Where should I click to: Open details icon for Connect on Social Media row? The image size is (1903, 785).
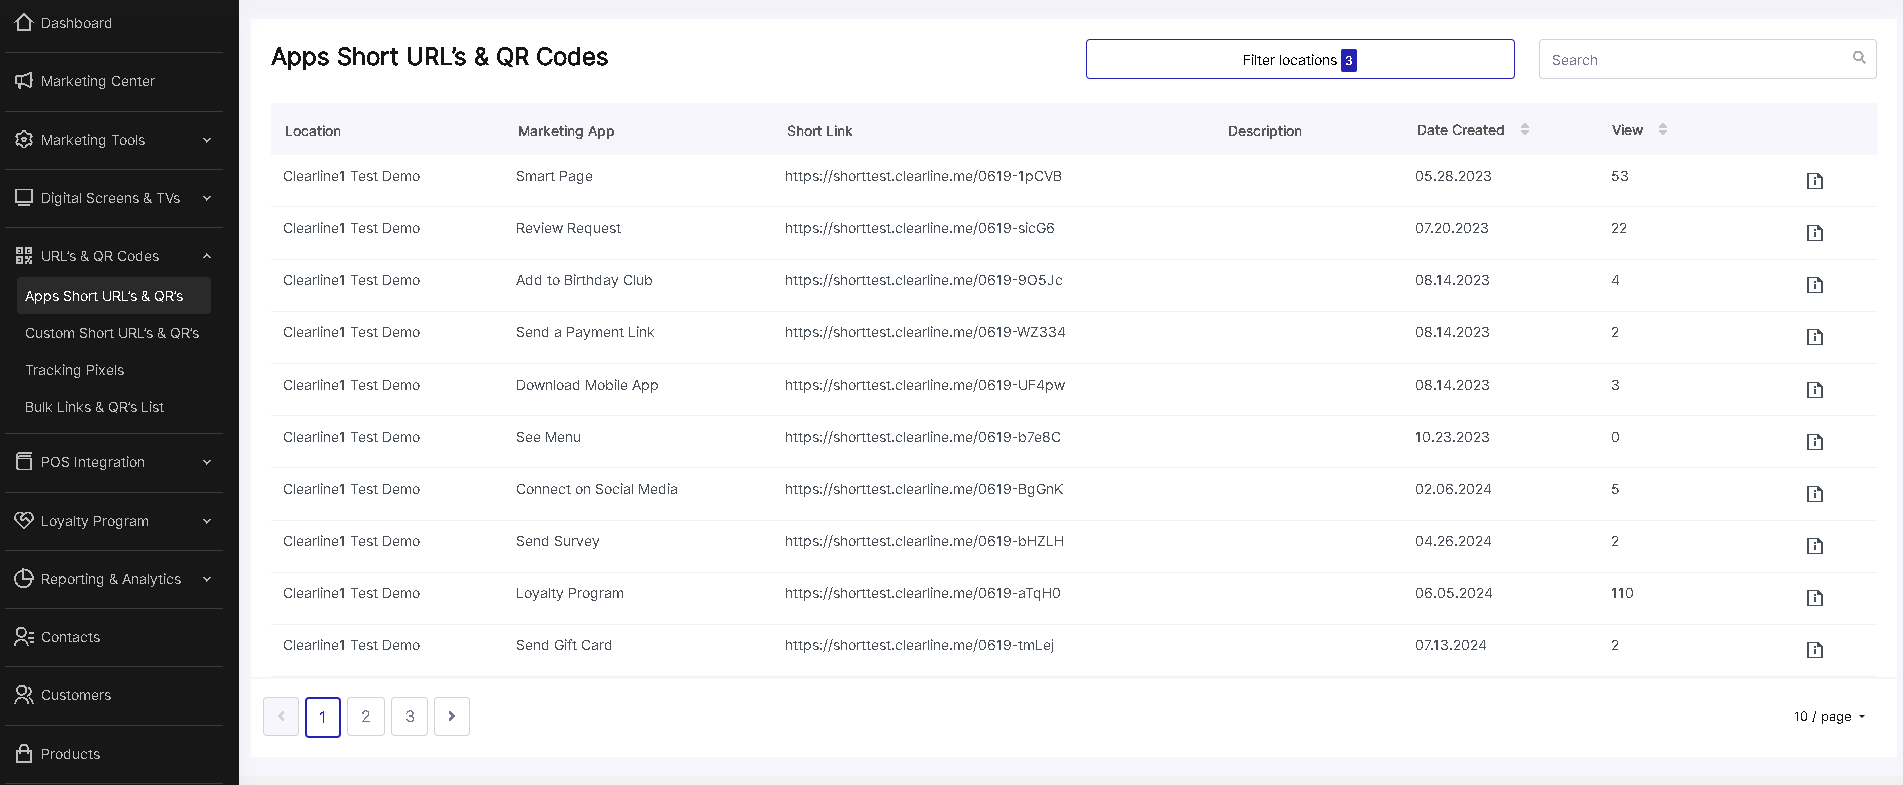(x=1815, y=494)
